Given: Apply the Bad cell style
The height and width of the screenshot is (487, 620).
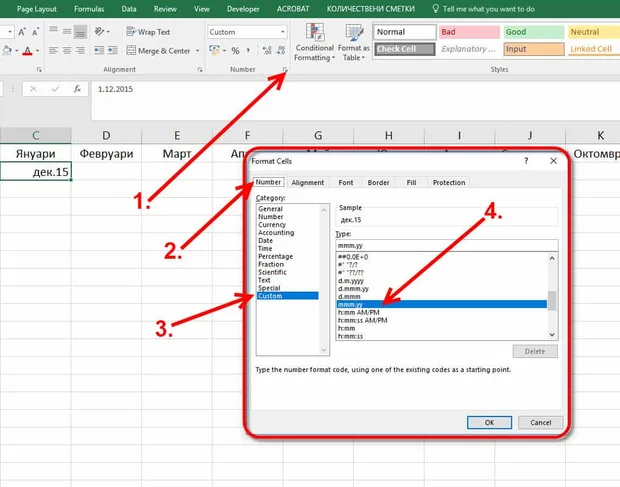Looking at the screenshot, I should pos(469,32).
